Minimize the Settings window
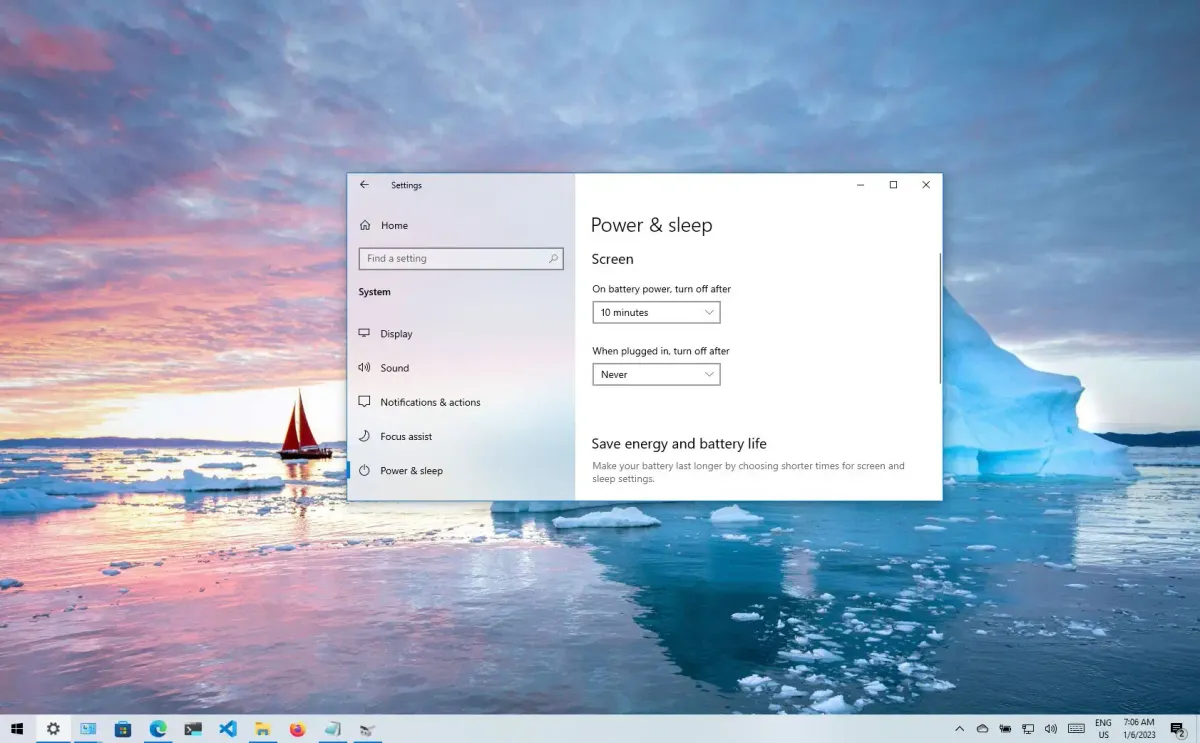The height and width of the screenshot is (743, 1200). pyautogui.click(x=861, y=185)
